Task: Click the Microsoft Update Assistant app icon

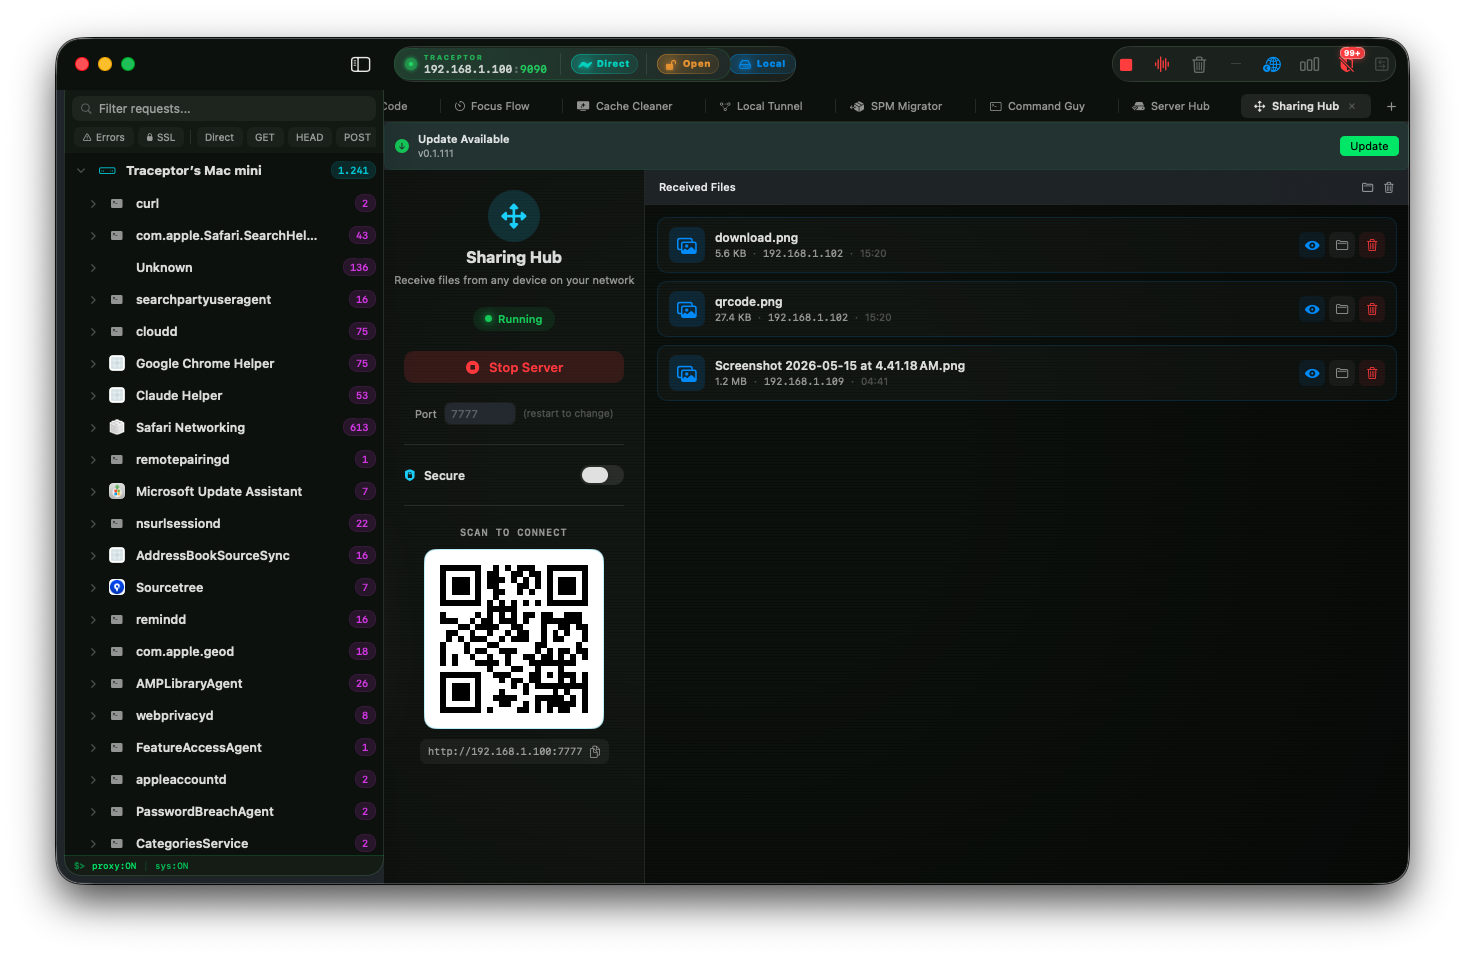Action: [x=117, y=491]
